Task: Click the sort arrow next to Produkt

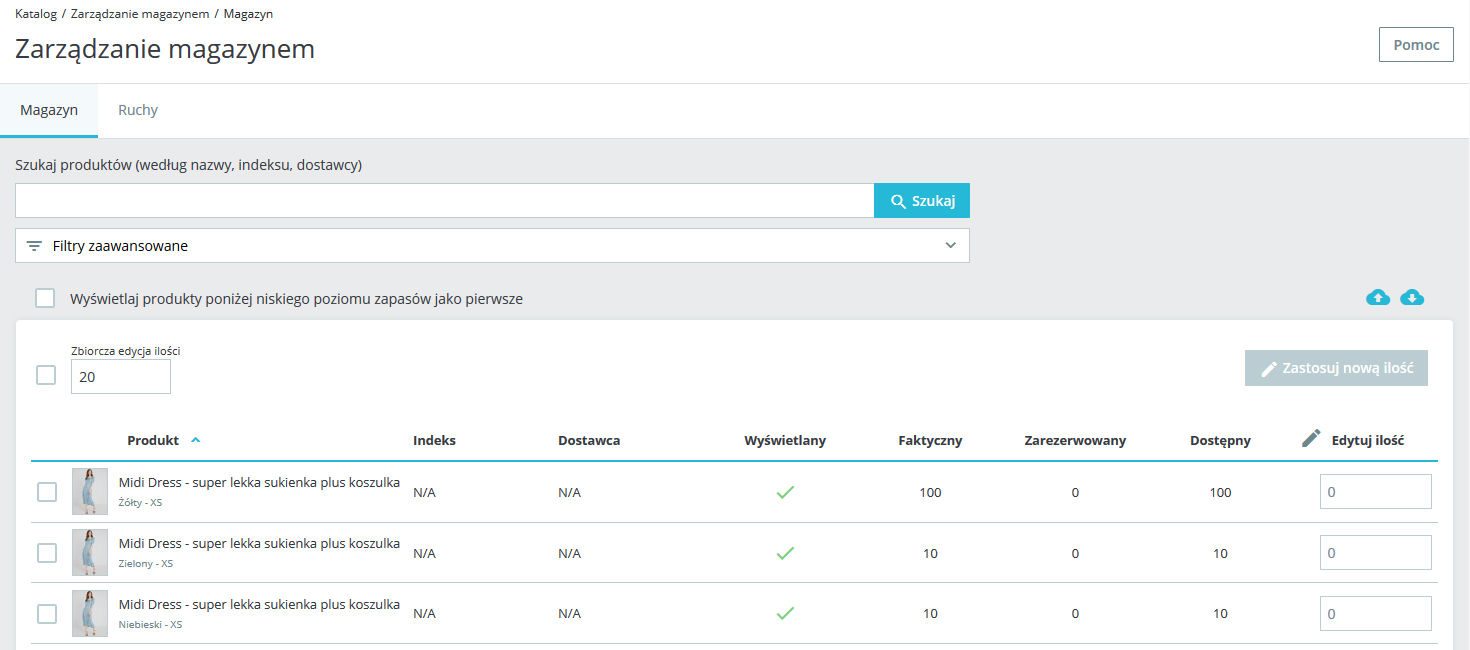Action: [x=195, y=440]
